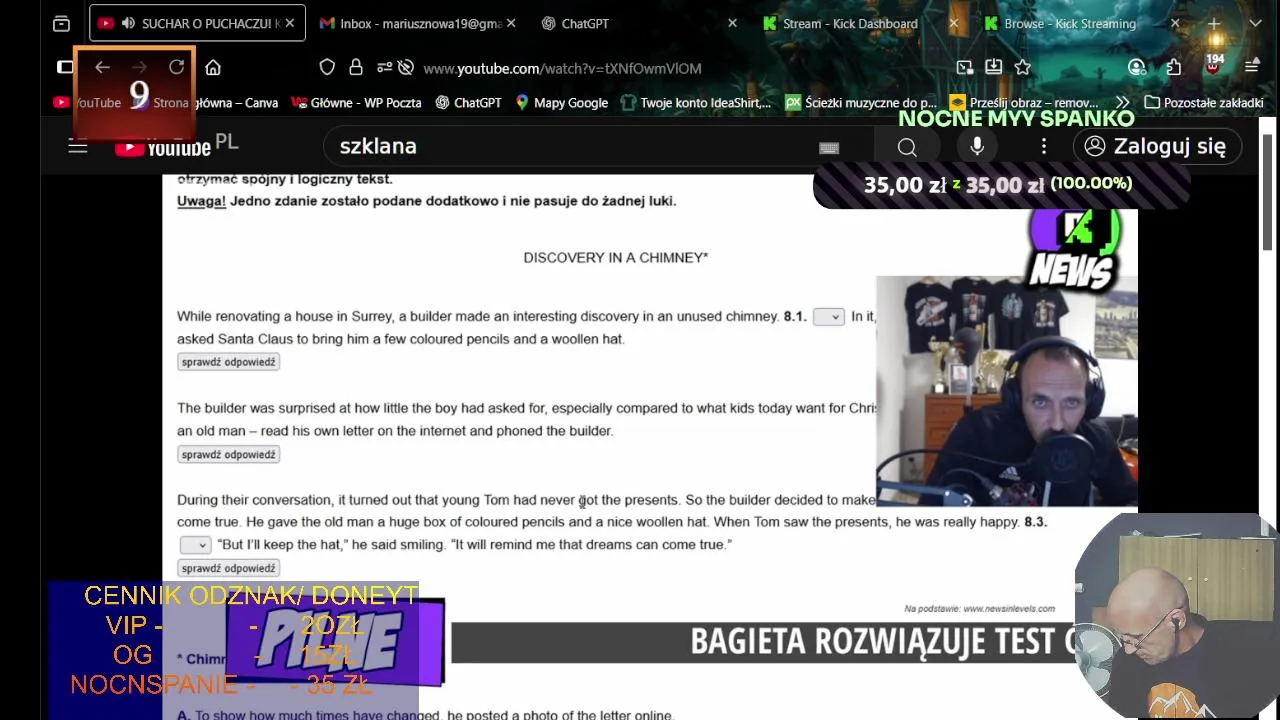Close the Gmail Inbox tab
The width and height of the screenshot is (1280, 720).
click(511, 23)
